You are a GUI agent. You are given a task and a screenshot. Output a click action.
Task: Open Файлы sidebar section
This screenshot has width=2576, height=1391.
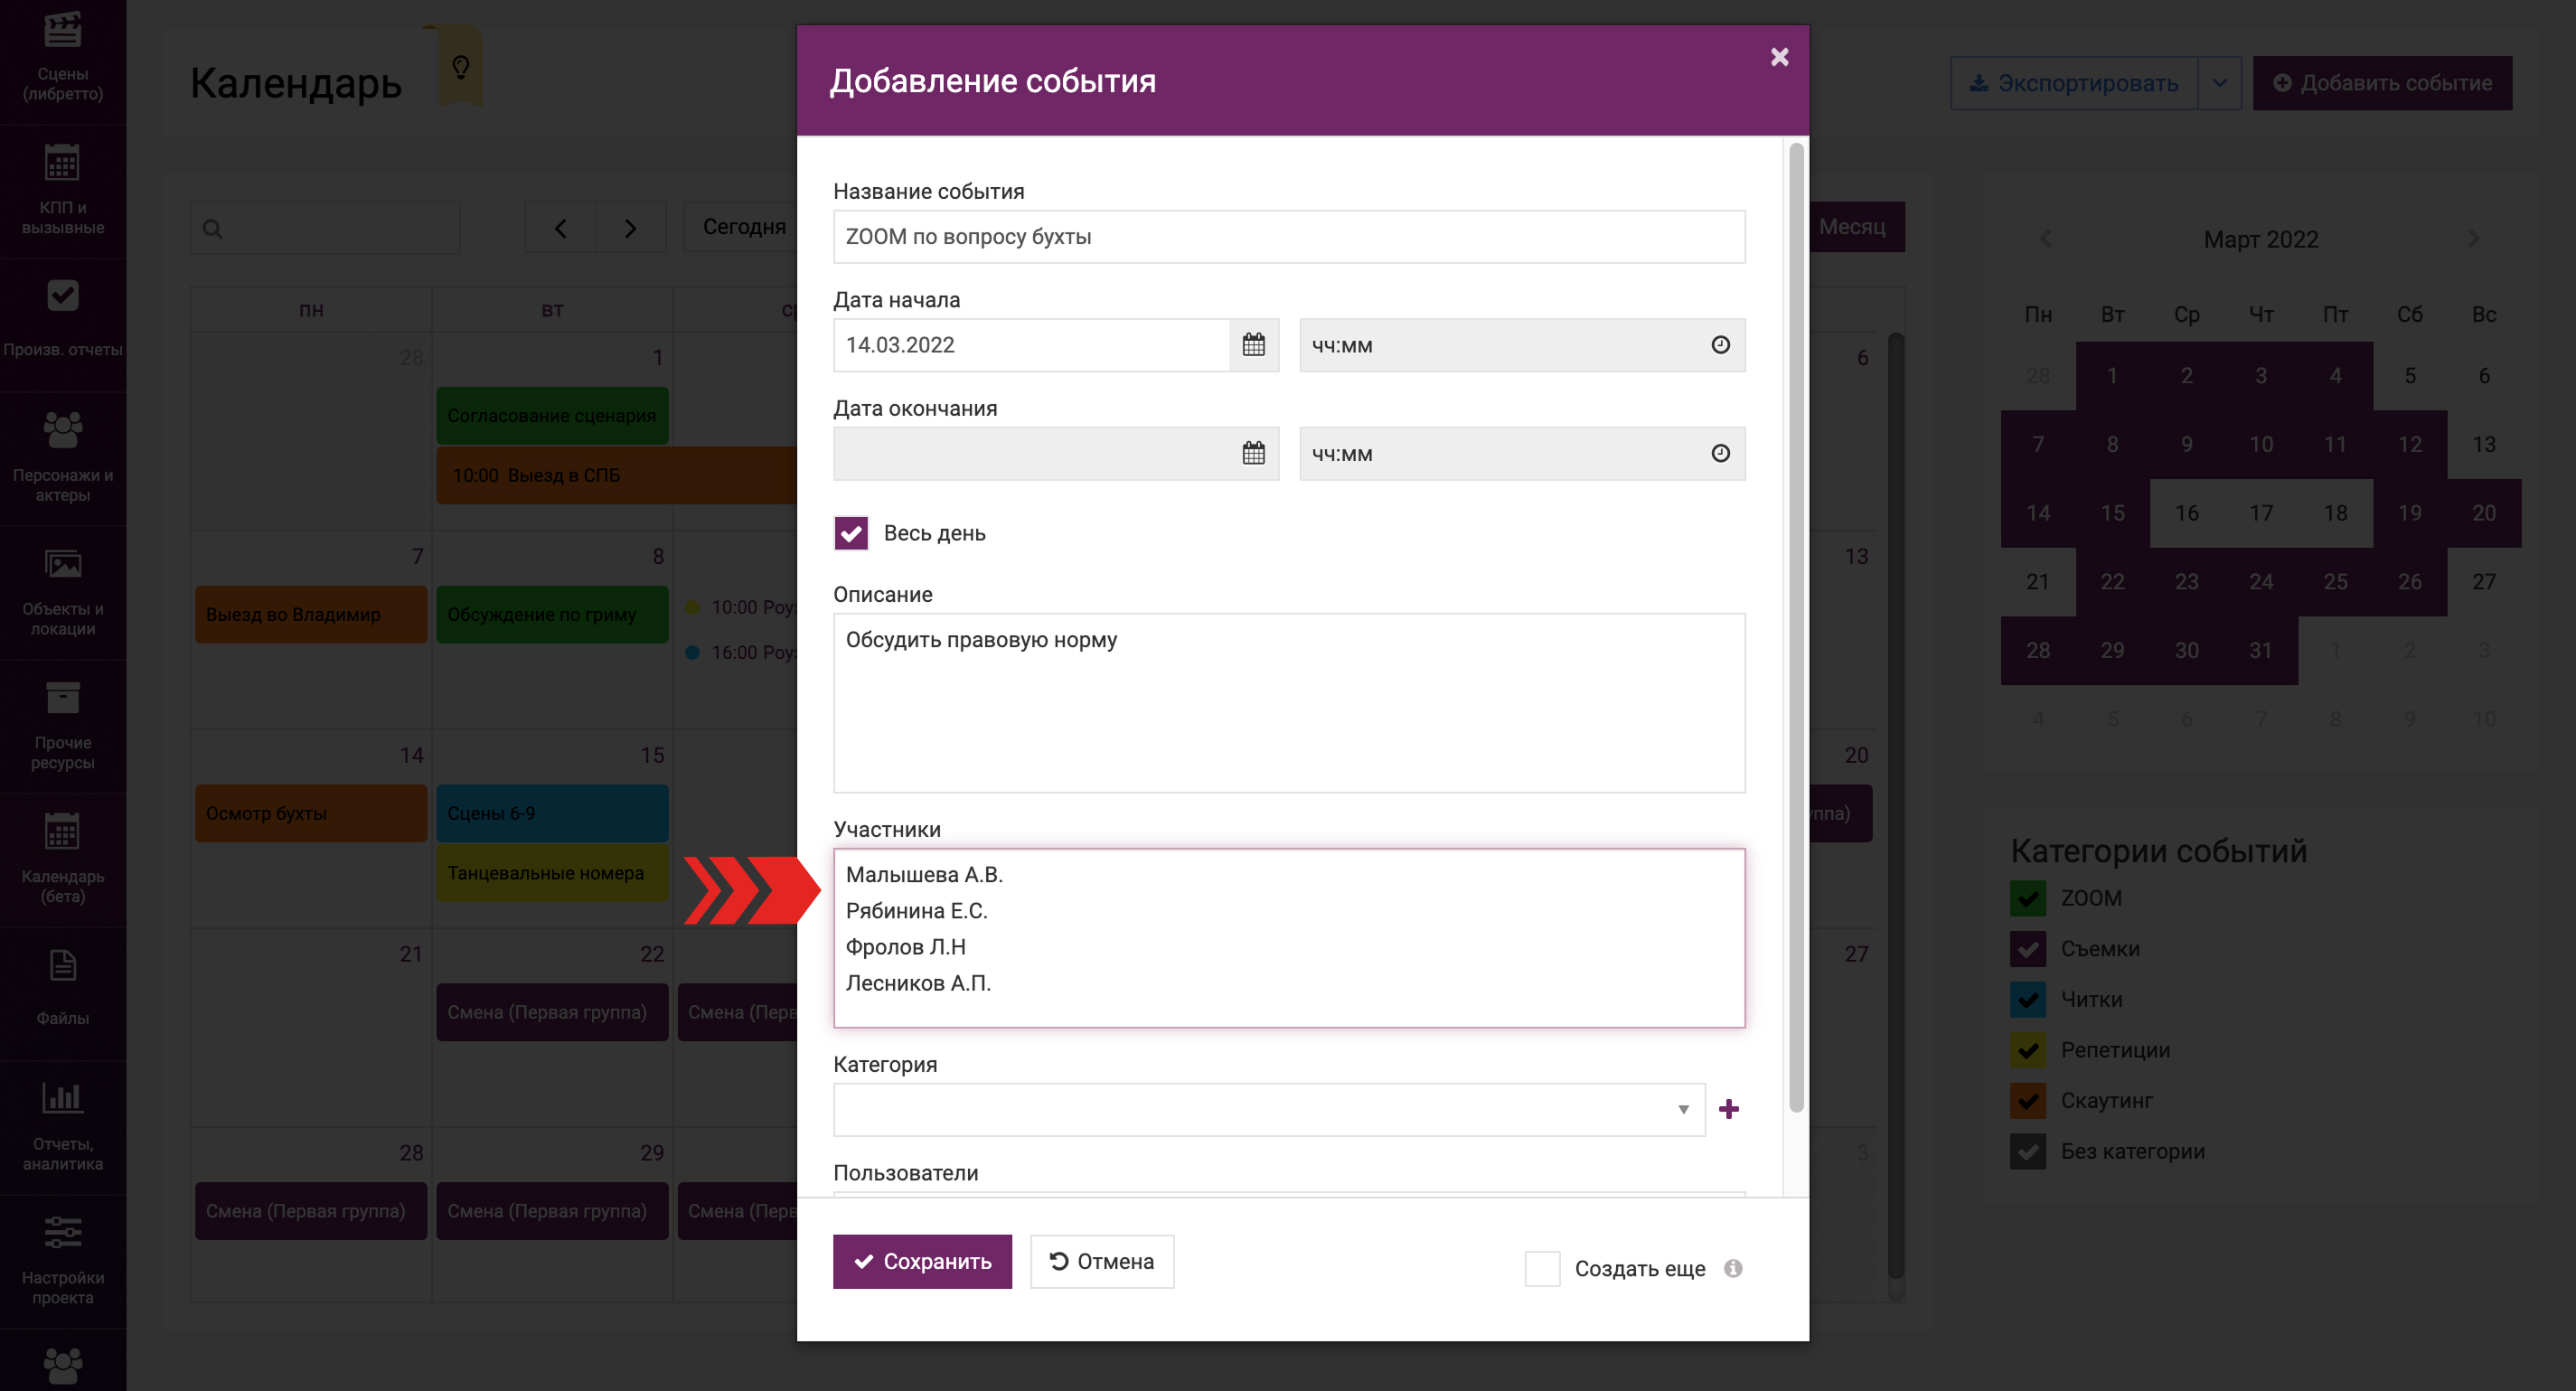click(63, 994)
